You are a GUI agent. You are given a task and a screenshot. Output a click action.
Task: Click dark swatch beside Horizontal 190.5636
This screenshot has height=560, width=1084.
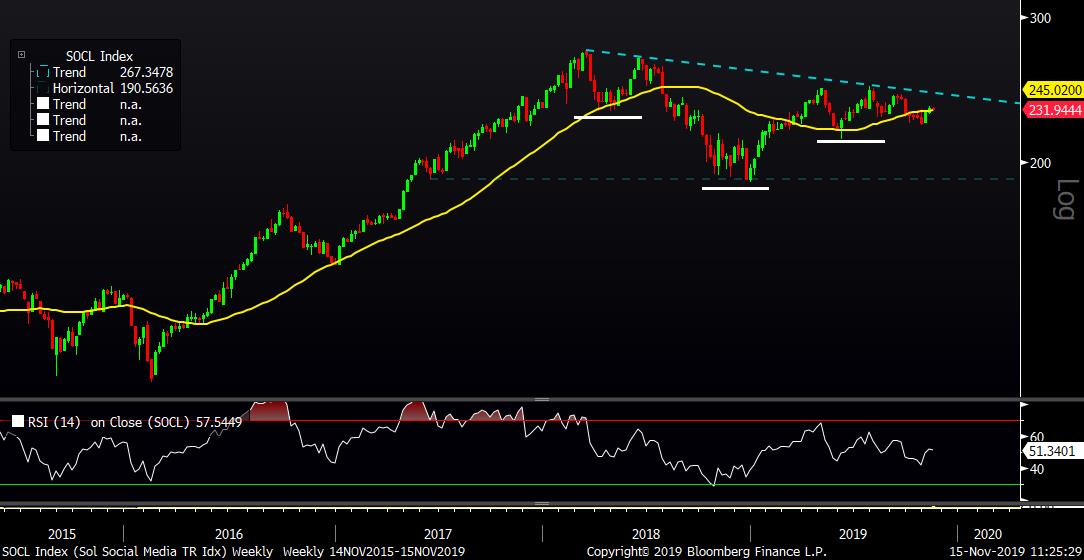(43, 88)
